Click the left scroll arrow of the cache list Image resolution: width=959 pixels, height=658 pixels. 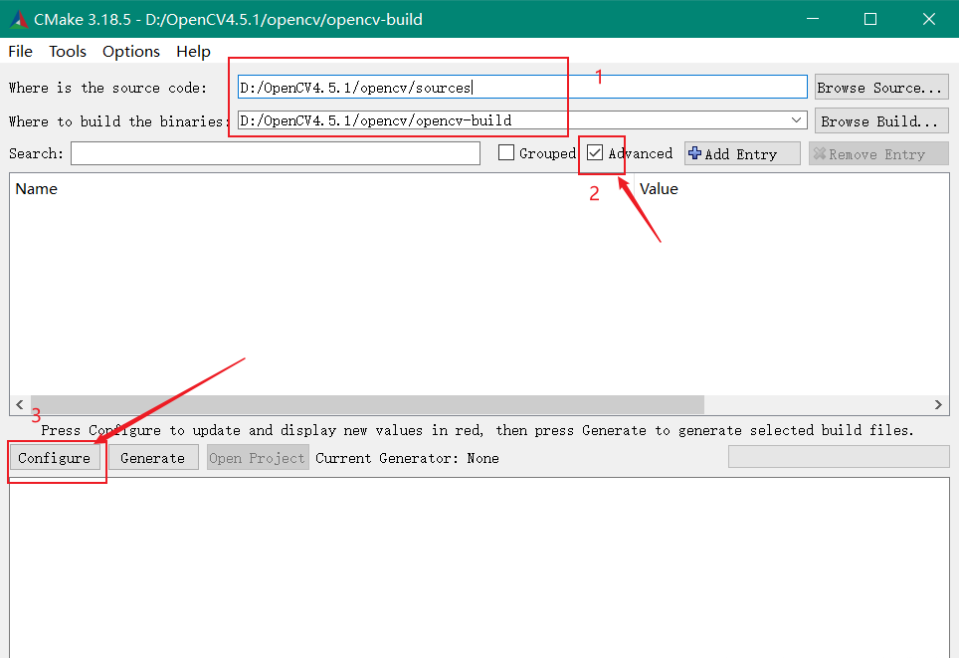click(20, 404)
